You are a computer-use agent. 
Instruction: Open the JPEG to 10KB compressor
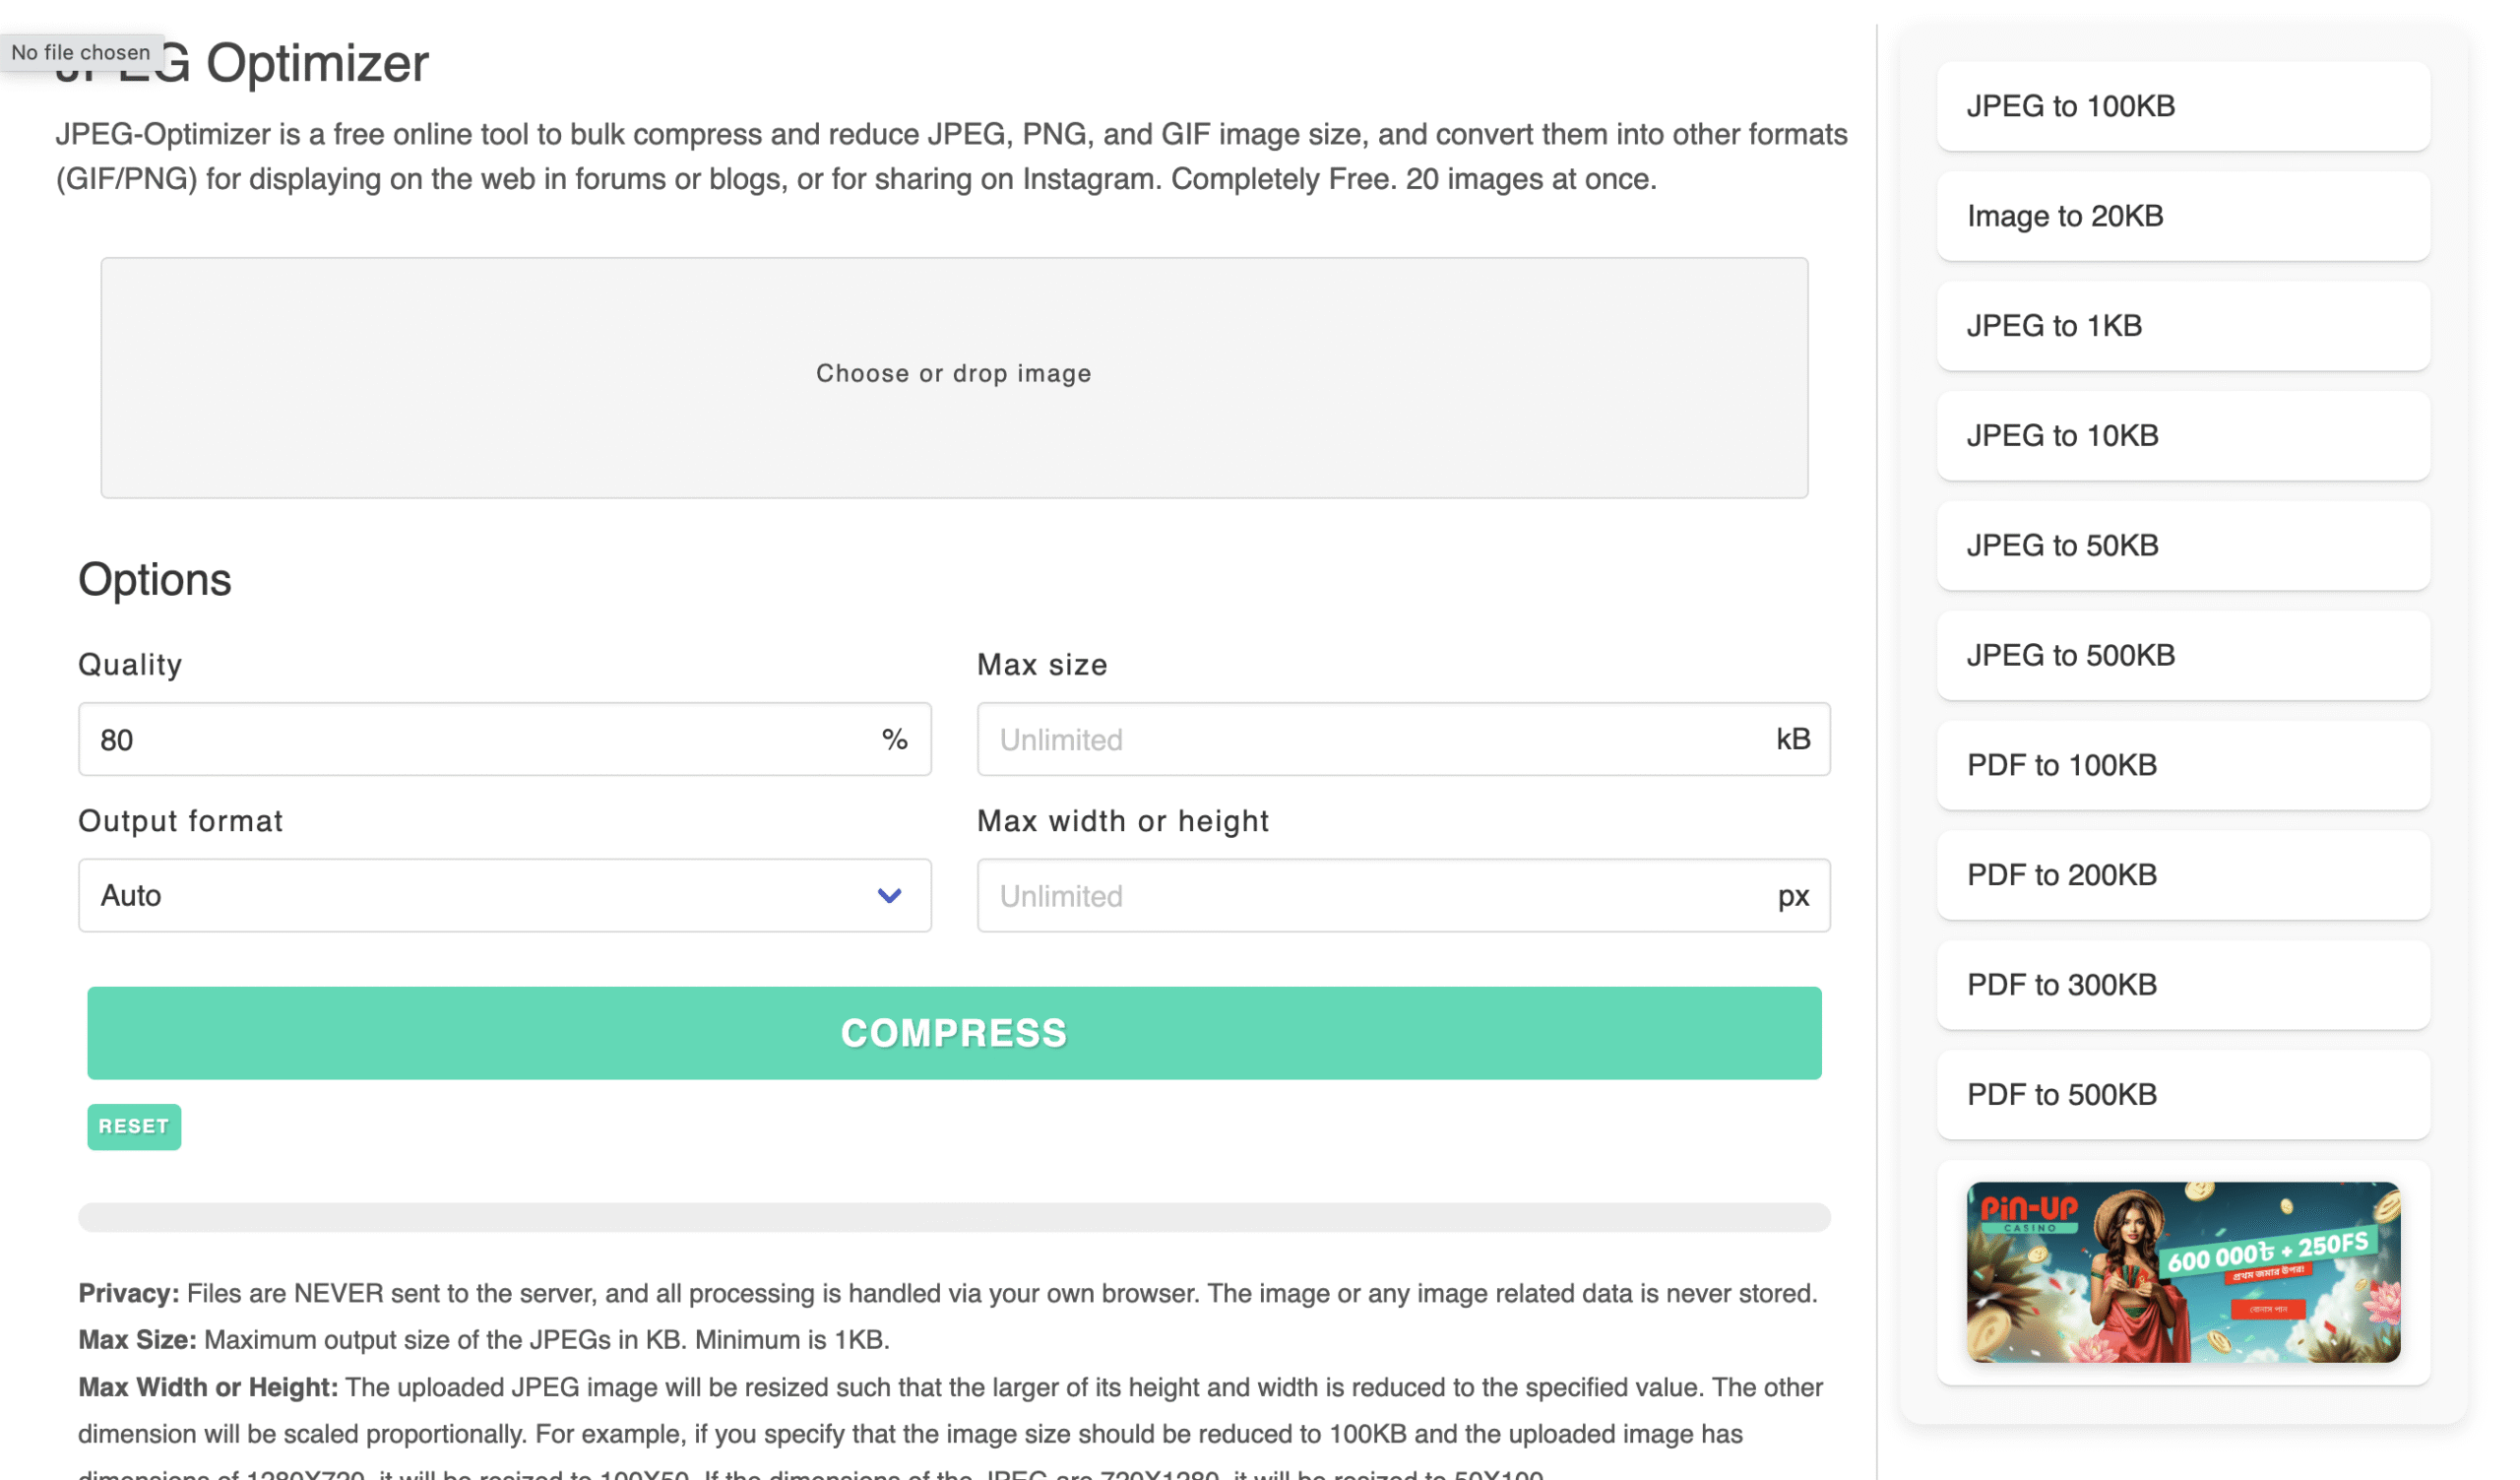pyautogui.click(x=2184, y=436)
